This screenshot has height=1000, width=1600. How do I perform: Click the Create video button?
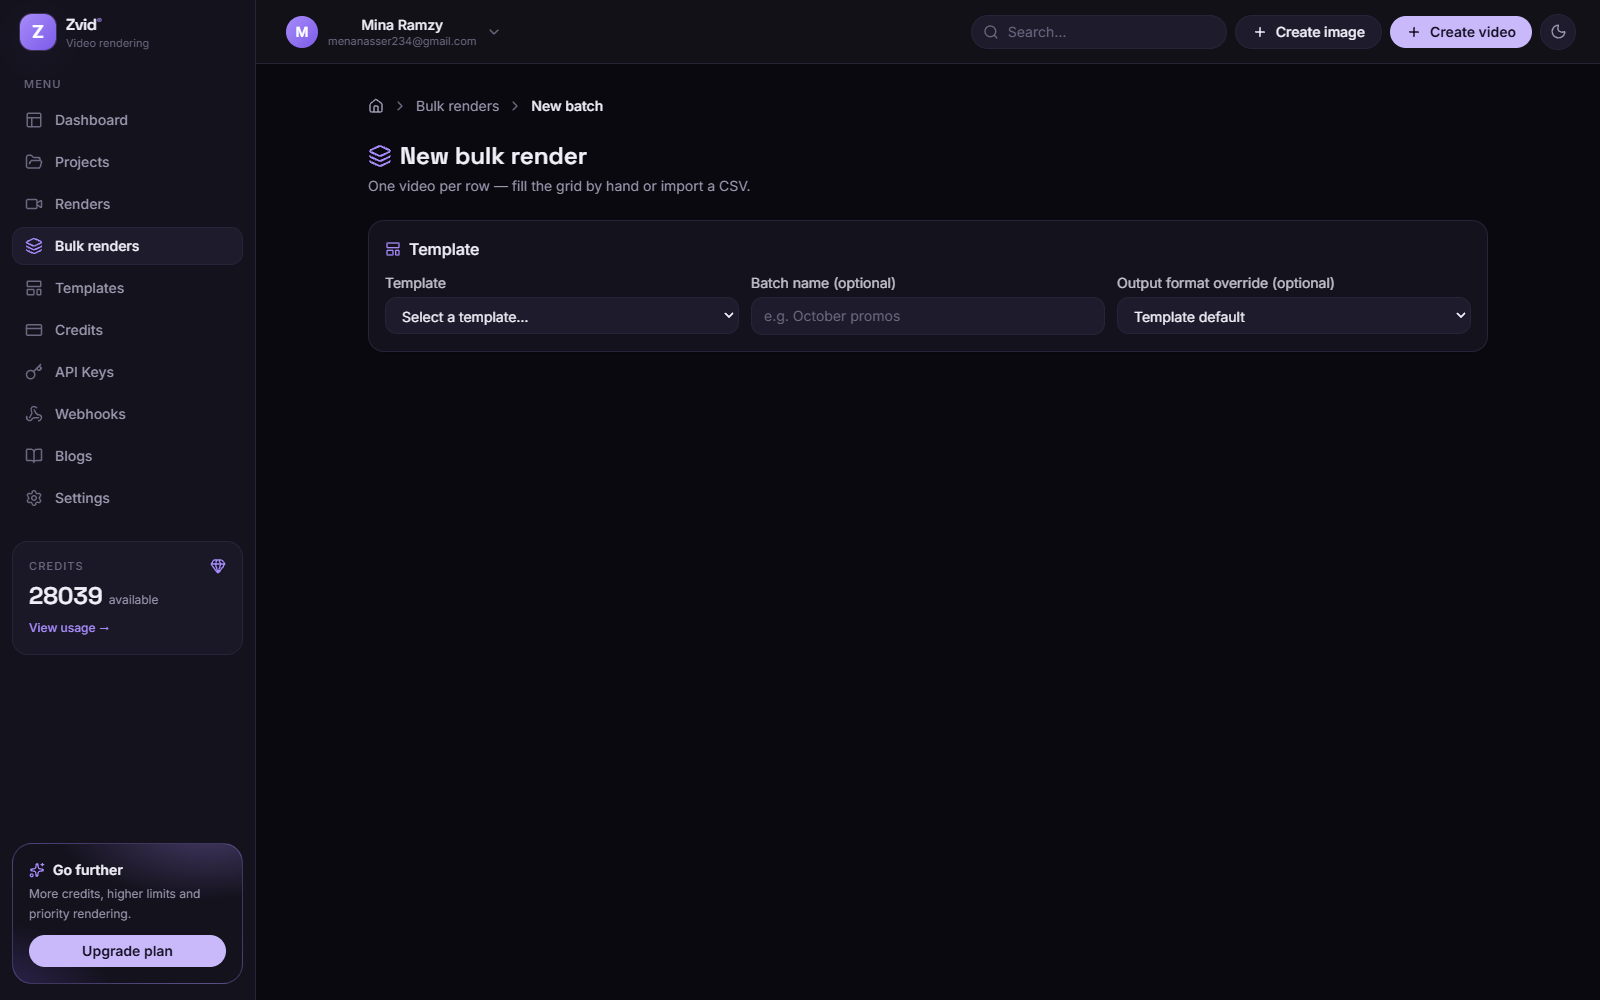(x=1460, y=32)
